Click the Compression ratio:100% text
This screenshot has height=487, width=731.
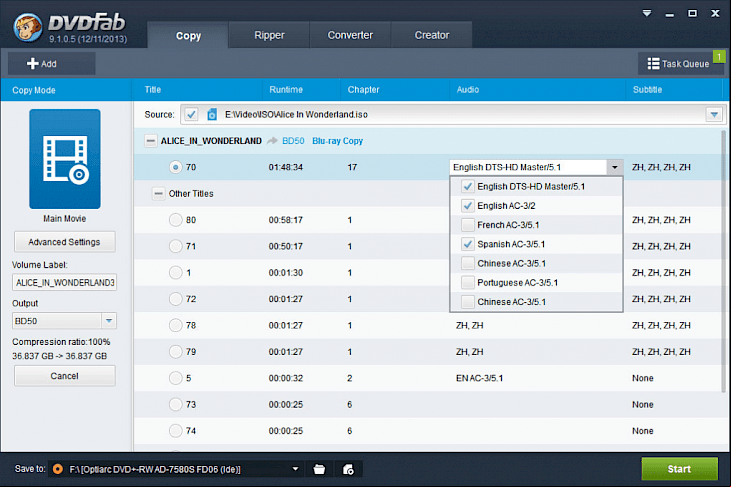click(61, 342)
